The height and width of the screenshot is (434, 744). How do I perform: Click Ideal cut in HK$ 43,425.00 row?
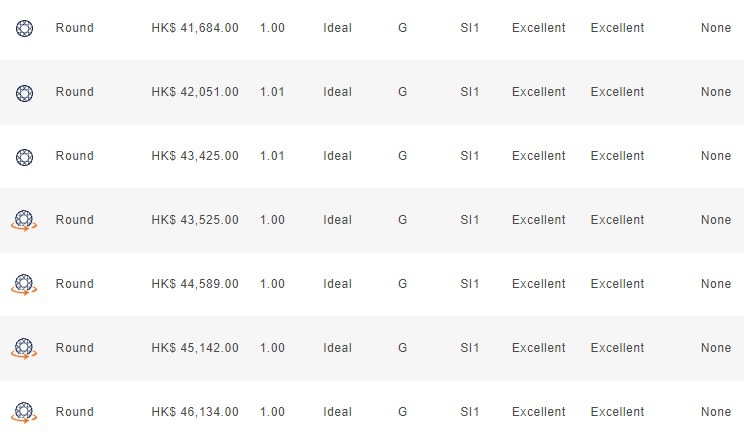tap(337, 156)
